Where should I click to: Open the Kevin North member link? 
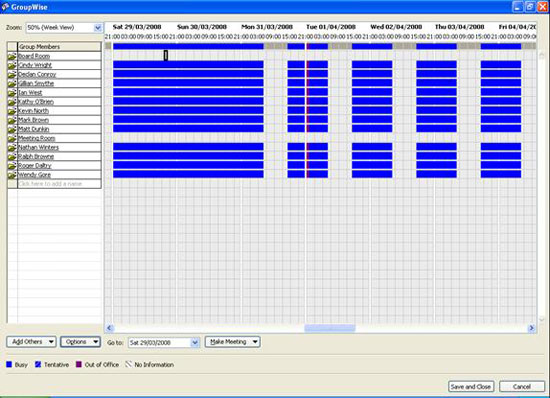coord(33,111)
